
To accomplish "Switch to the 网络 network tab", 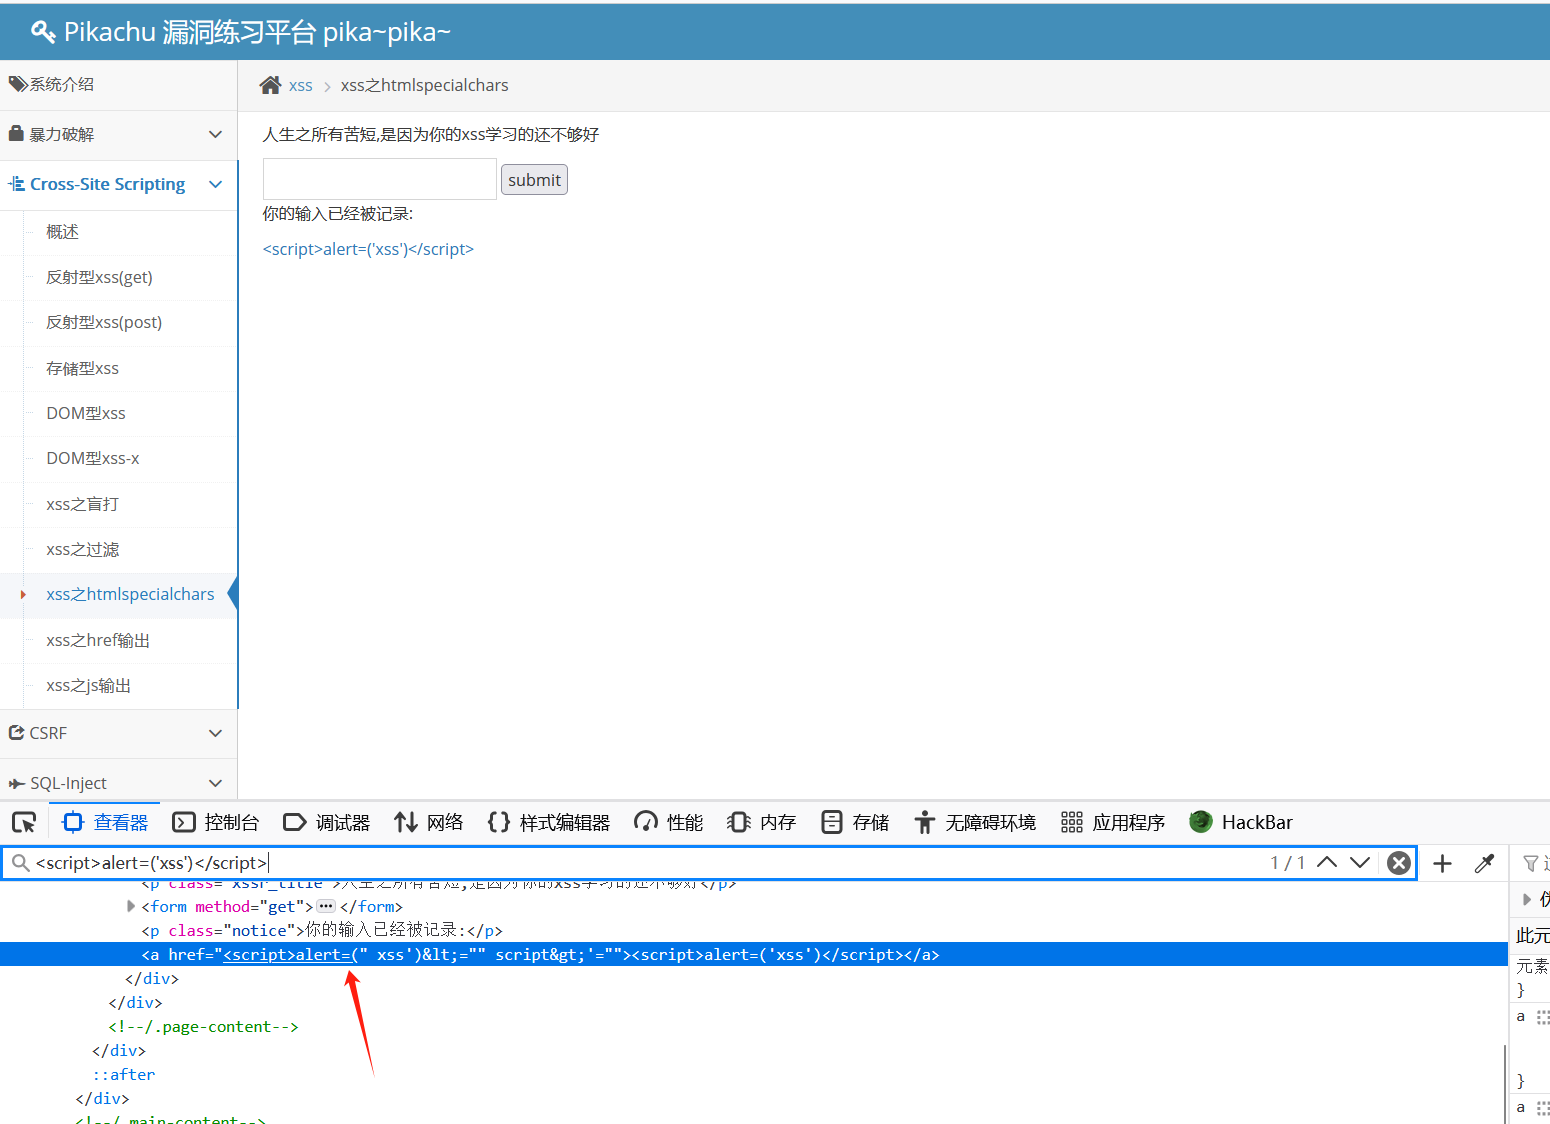I will point(429,823).
